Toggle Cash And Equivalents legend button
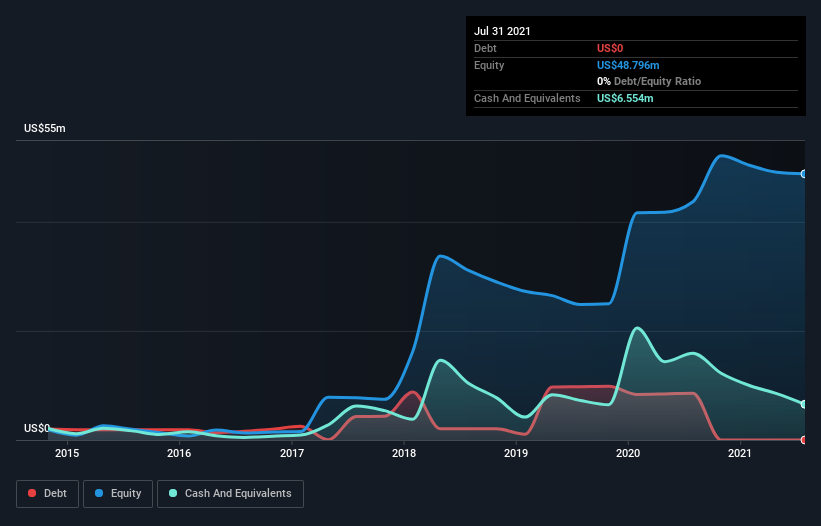 coord(230,494)
